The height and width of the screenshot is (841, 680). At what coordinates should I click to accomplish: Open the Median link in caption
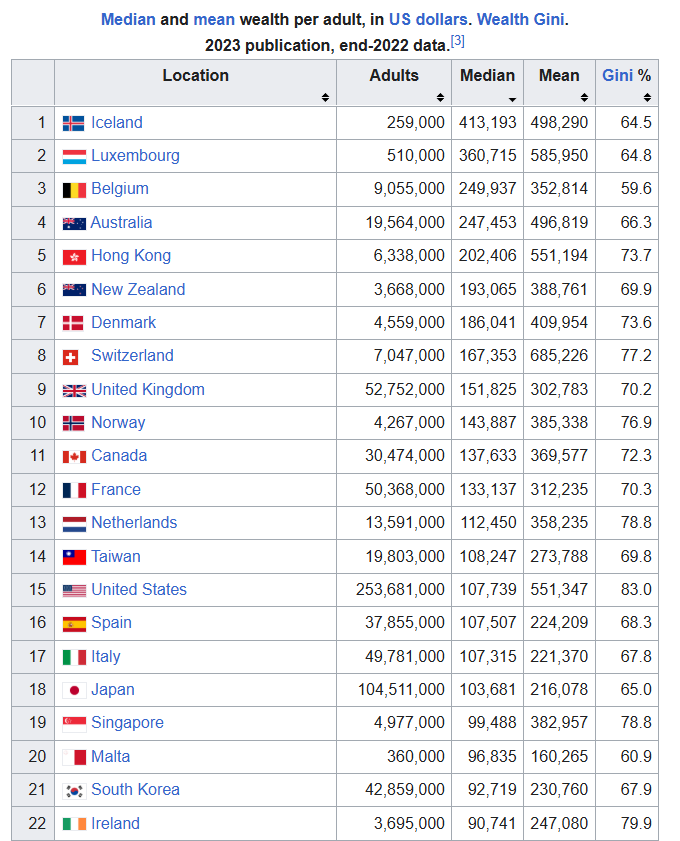click(128, 19)
